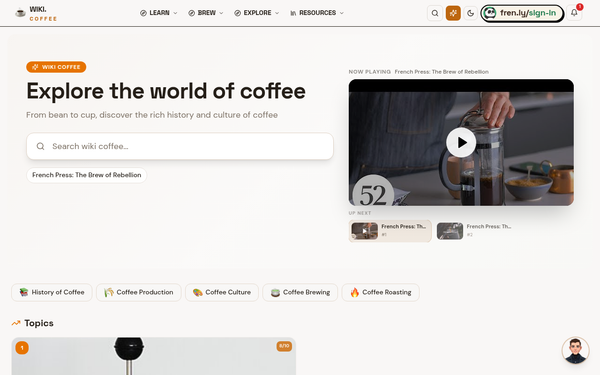
Task: Click the colorful icon on Culture chip
Action: [197, 293]
